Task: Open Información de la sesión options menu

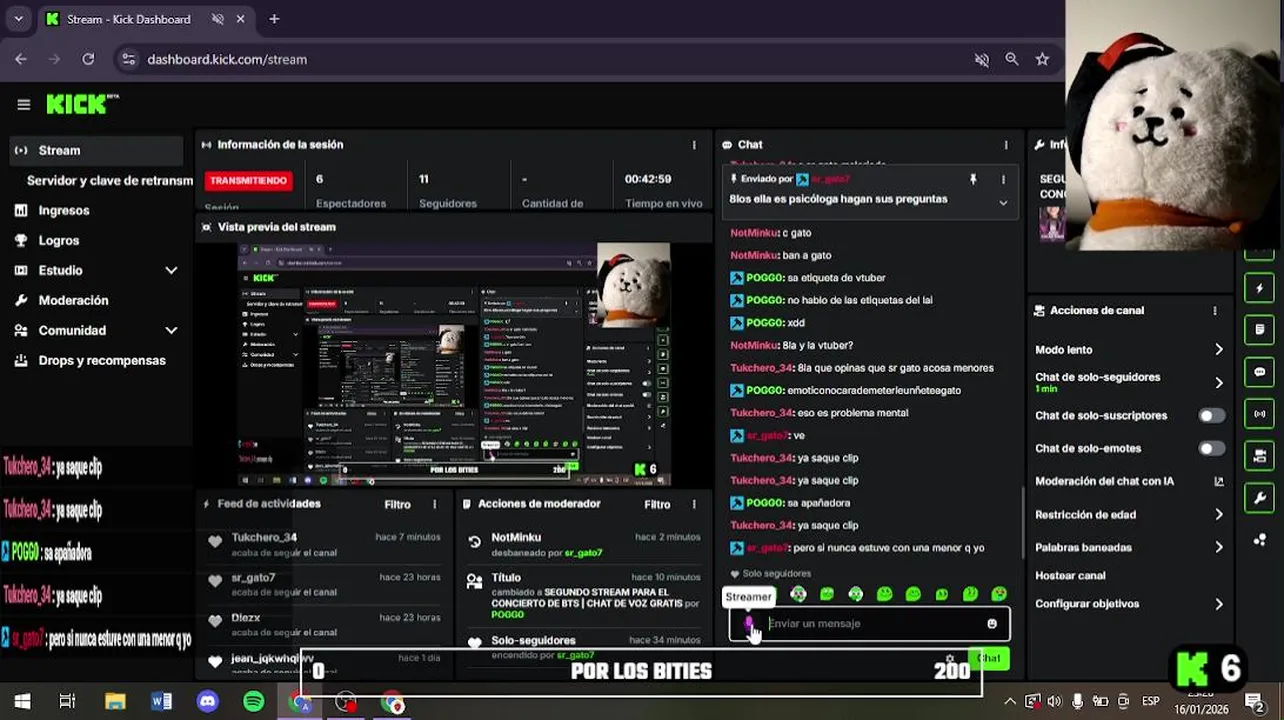Action: [694, 145]
